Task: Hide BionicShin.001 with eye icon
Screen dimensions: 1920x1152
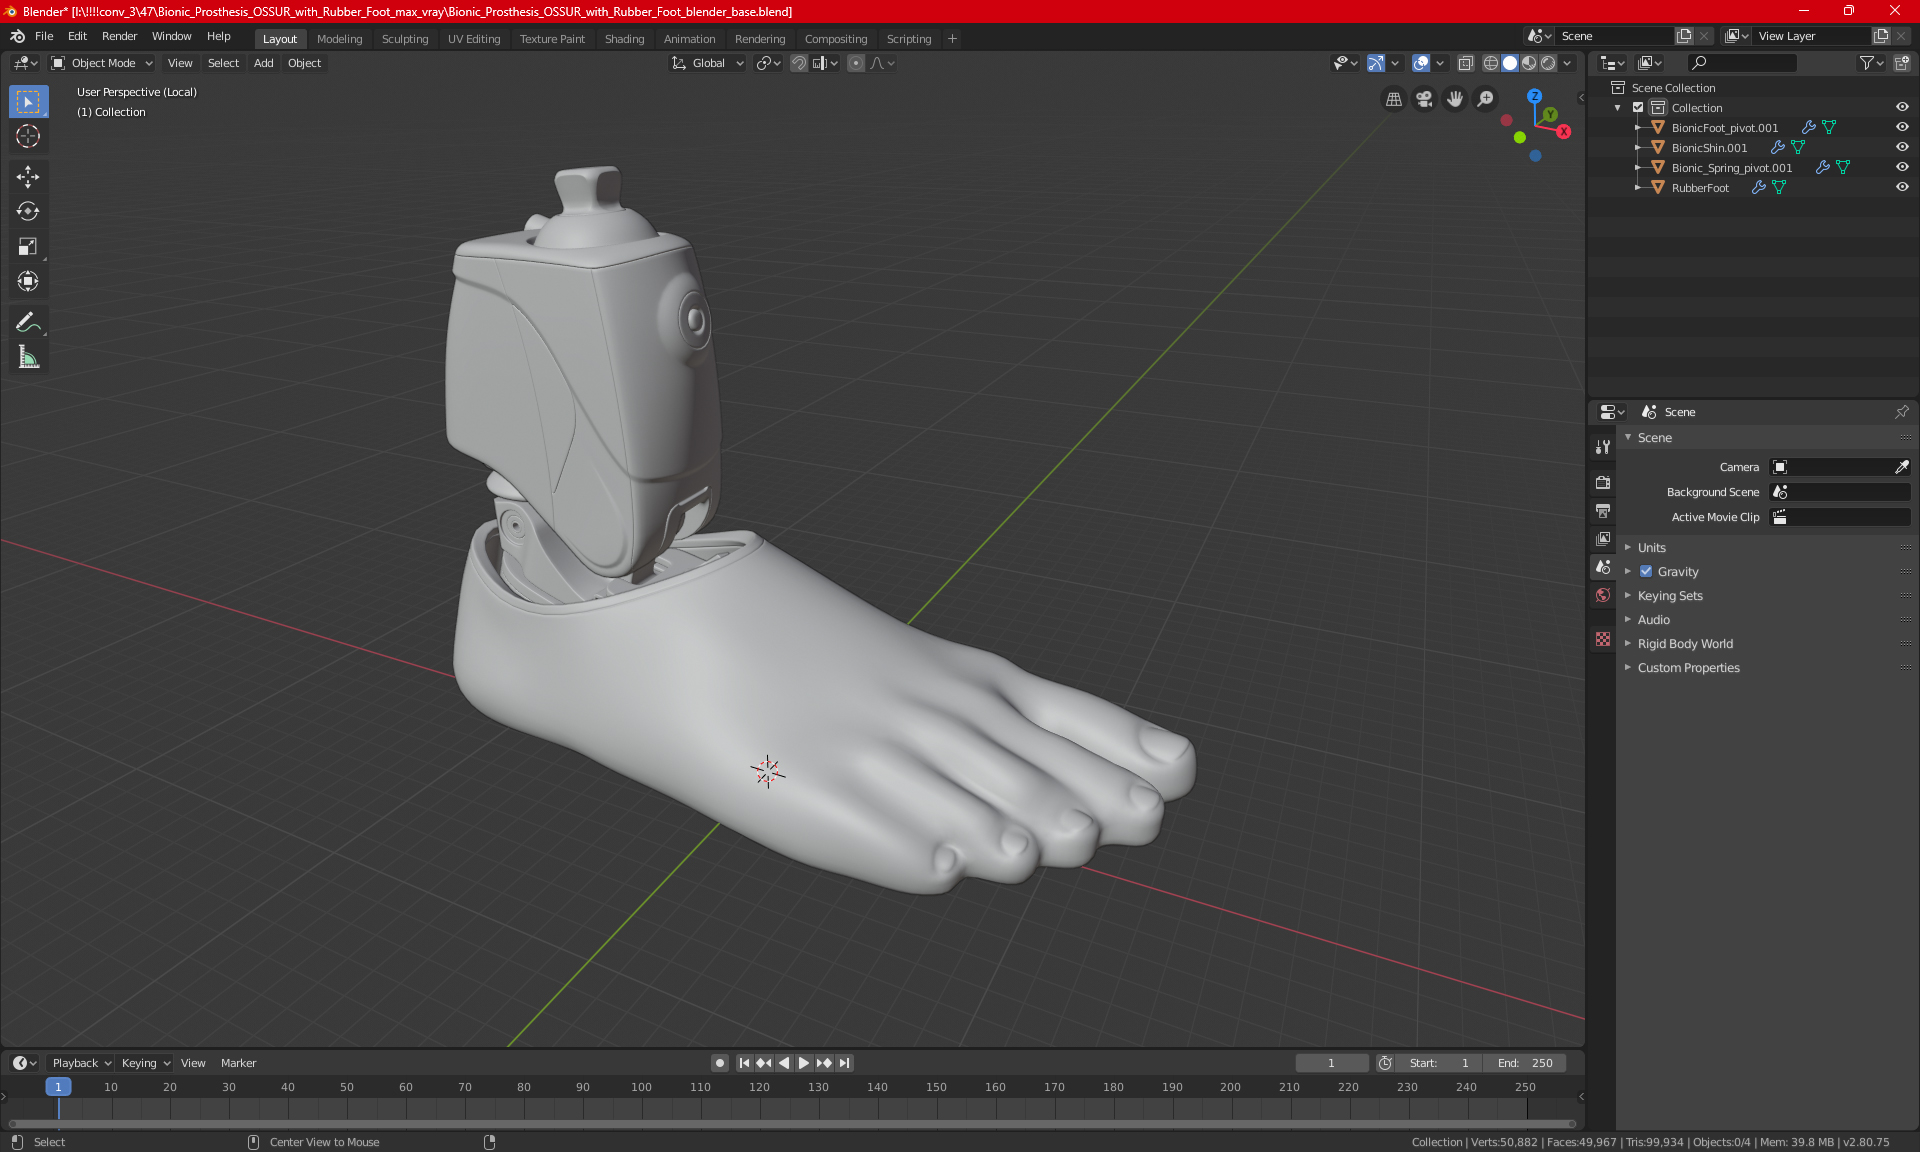Action: (x=1902, y=148)
